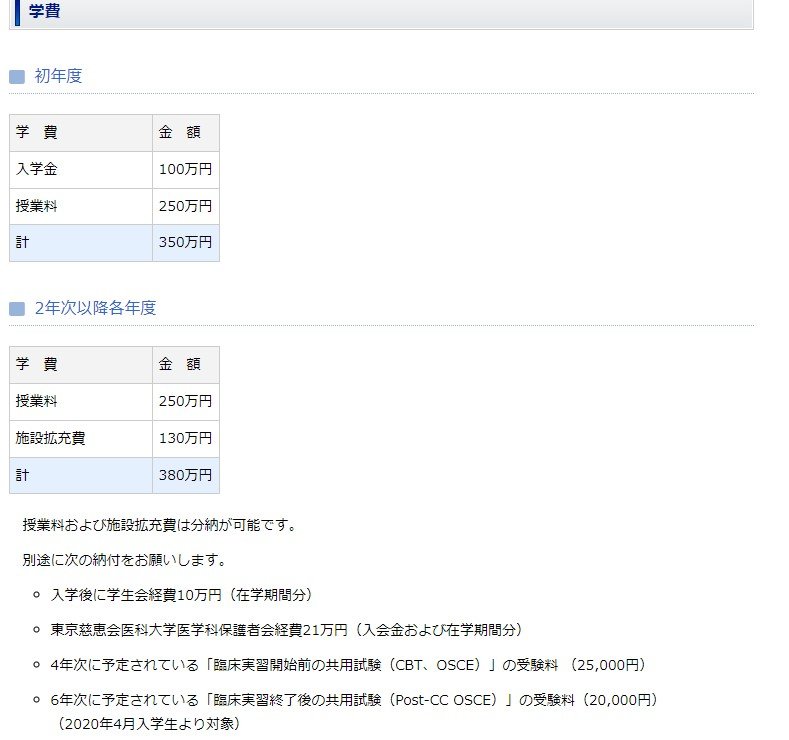Click the 金 額 header in first table
The width and height of the screenshot is (789, 740).
pyautogui.click(x=180, y=132)
